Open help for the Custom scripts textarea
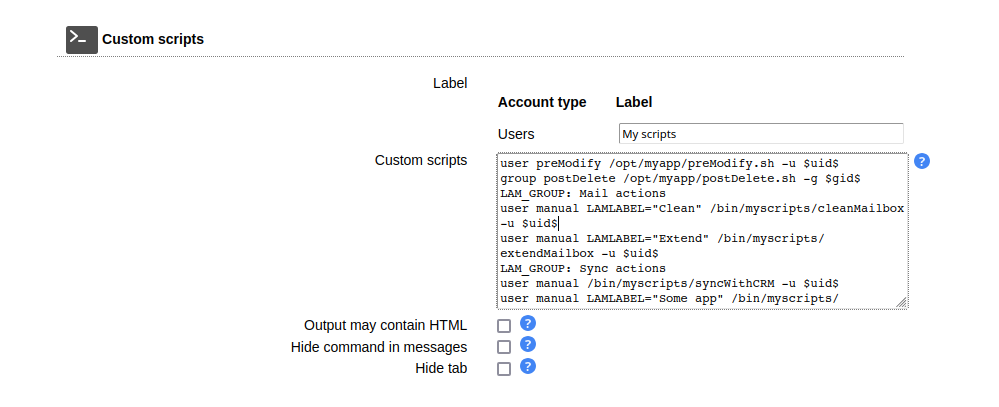Image resolution: width=999 pixels, height=407 pixels. pyautogui.click(x=922, y=161)
